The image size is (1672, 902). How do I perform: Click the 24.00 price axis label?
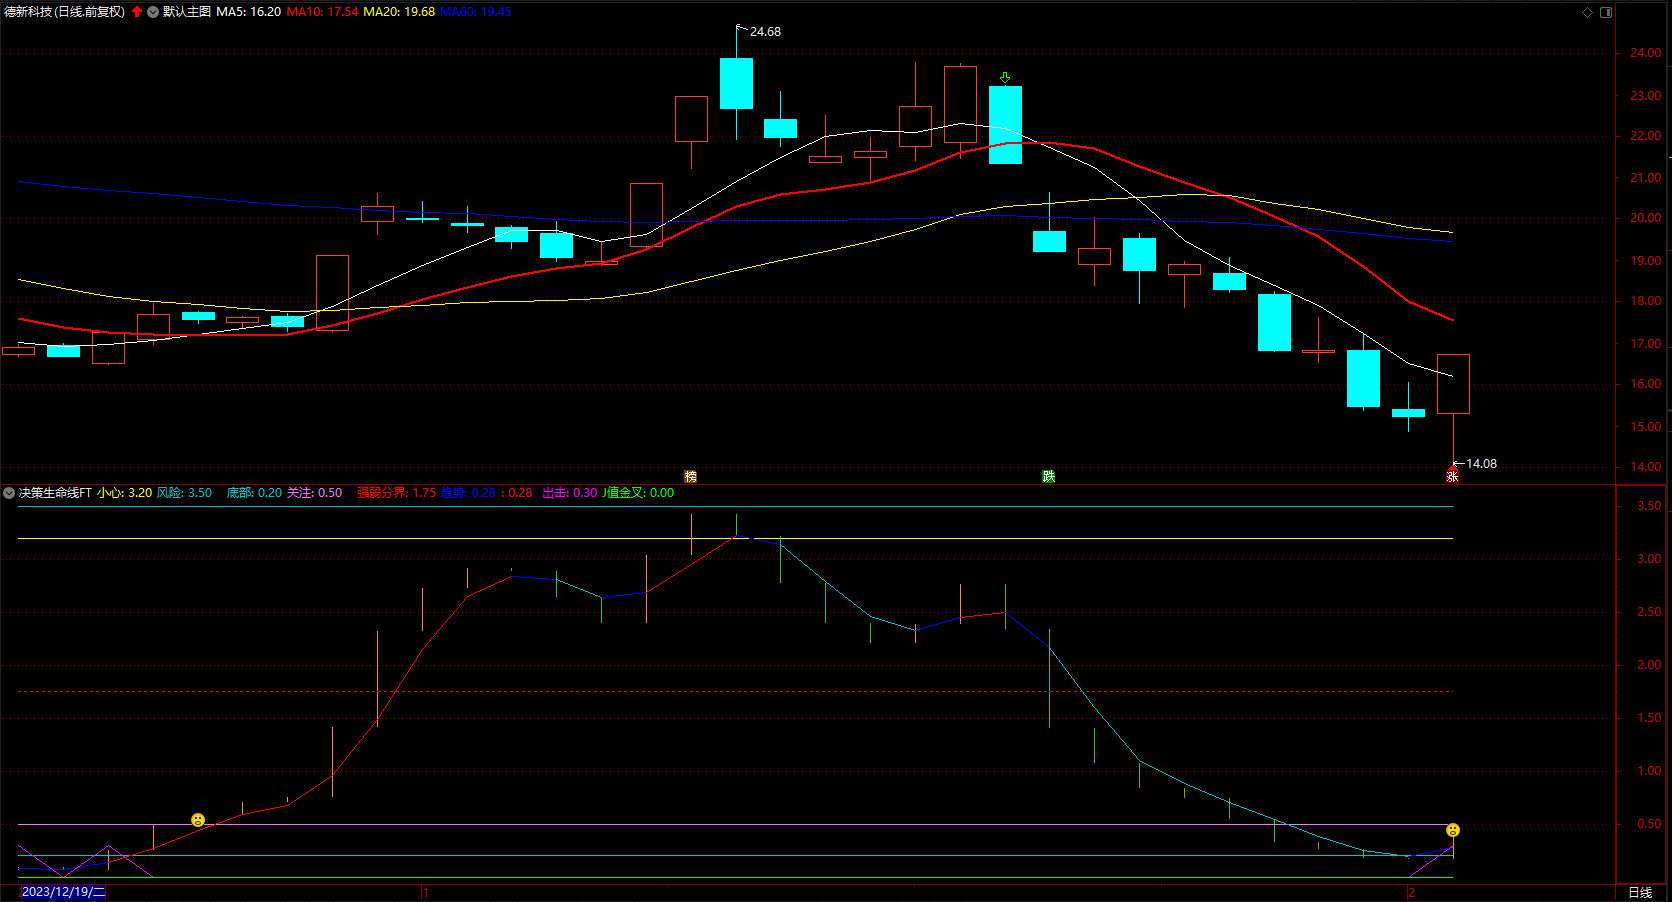tap(1646, 53)
